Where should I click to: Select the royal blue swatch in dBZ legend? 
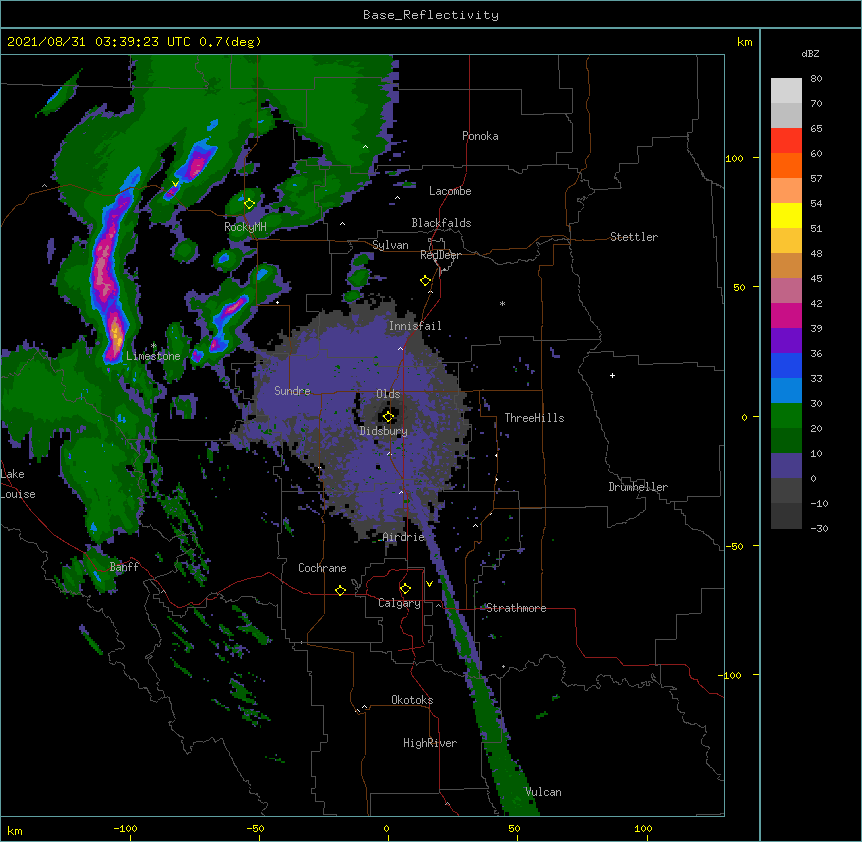[x=786, y=365]
